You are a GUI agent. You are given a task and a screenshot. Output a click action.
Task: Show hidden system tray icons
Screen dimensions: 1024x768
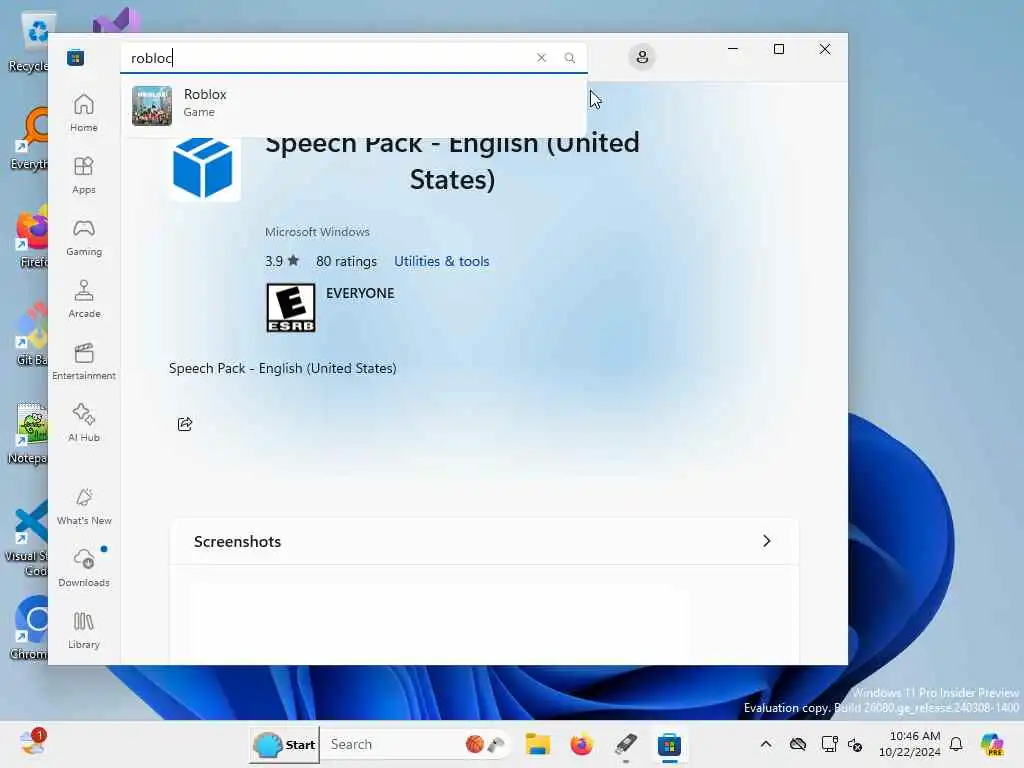coord(766,744)
